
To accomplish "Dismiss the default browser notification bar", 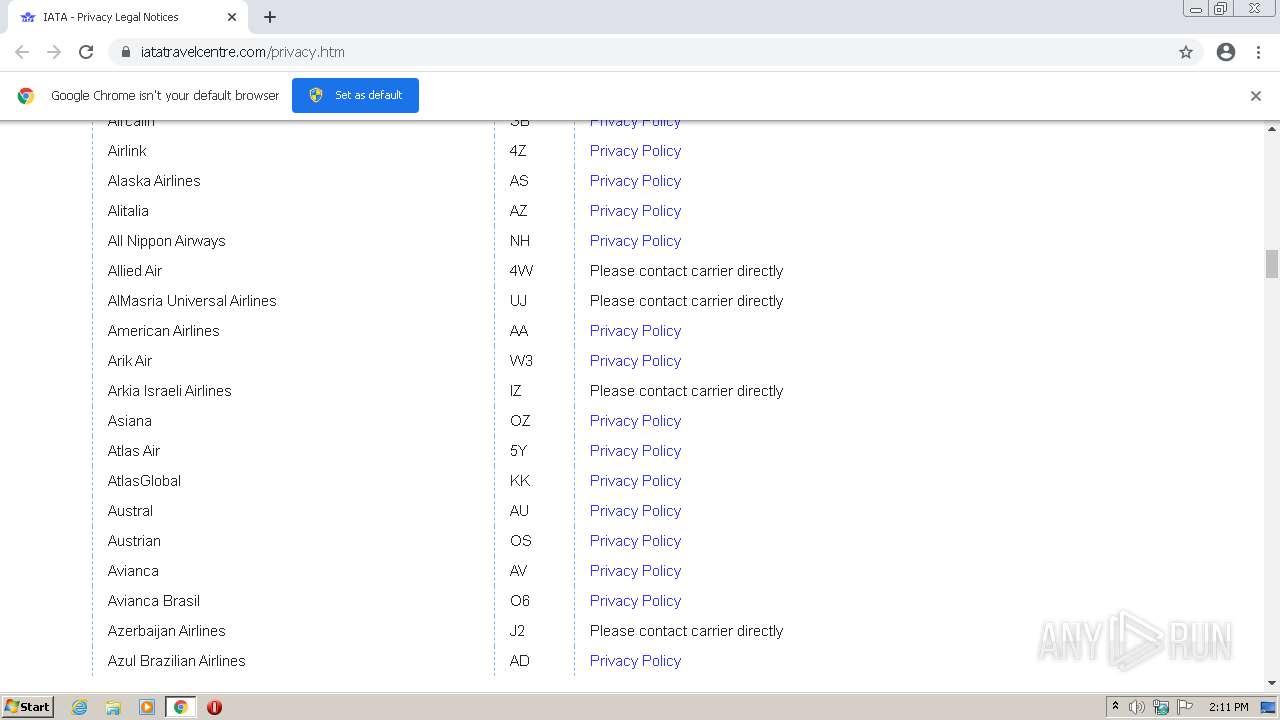I will [x=1256, y=96].
